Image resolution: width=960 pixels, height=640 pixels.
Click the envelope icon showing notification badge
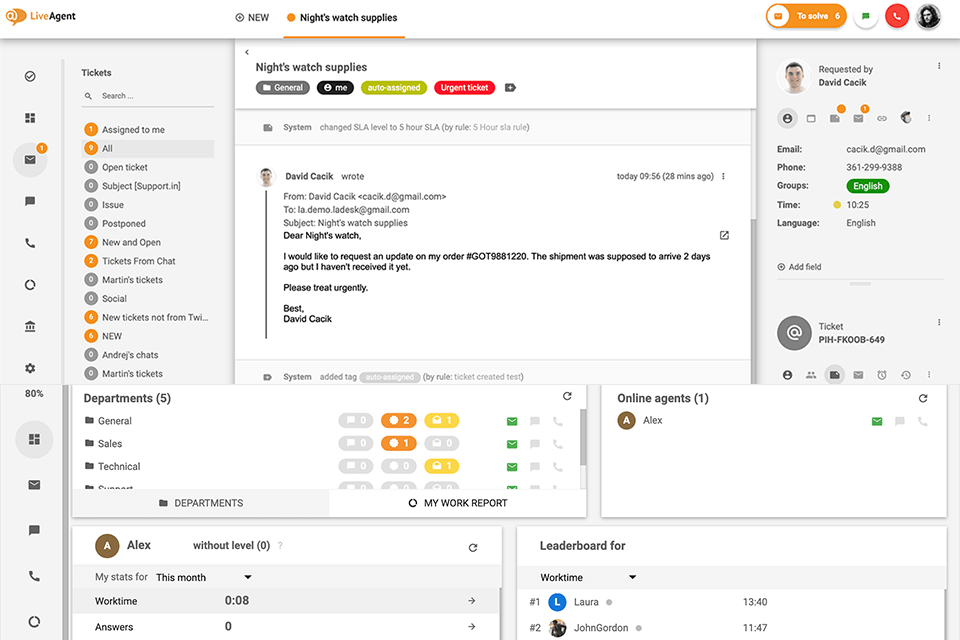point(859,118)
